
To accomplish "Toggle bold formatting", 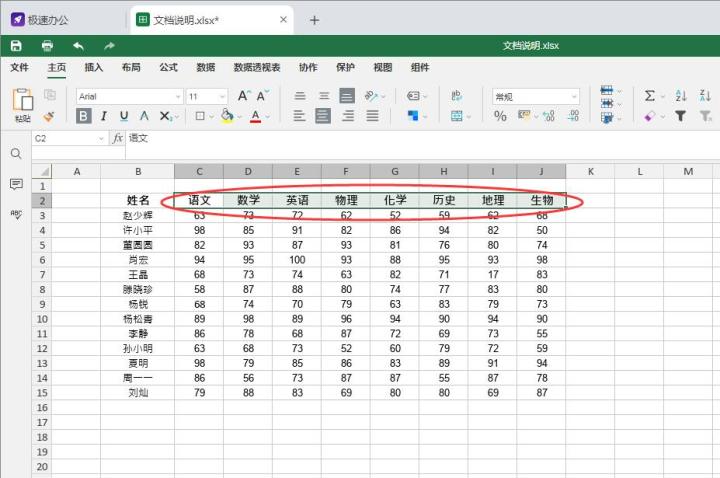I will coord(84,116).
